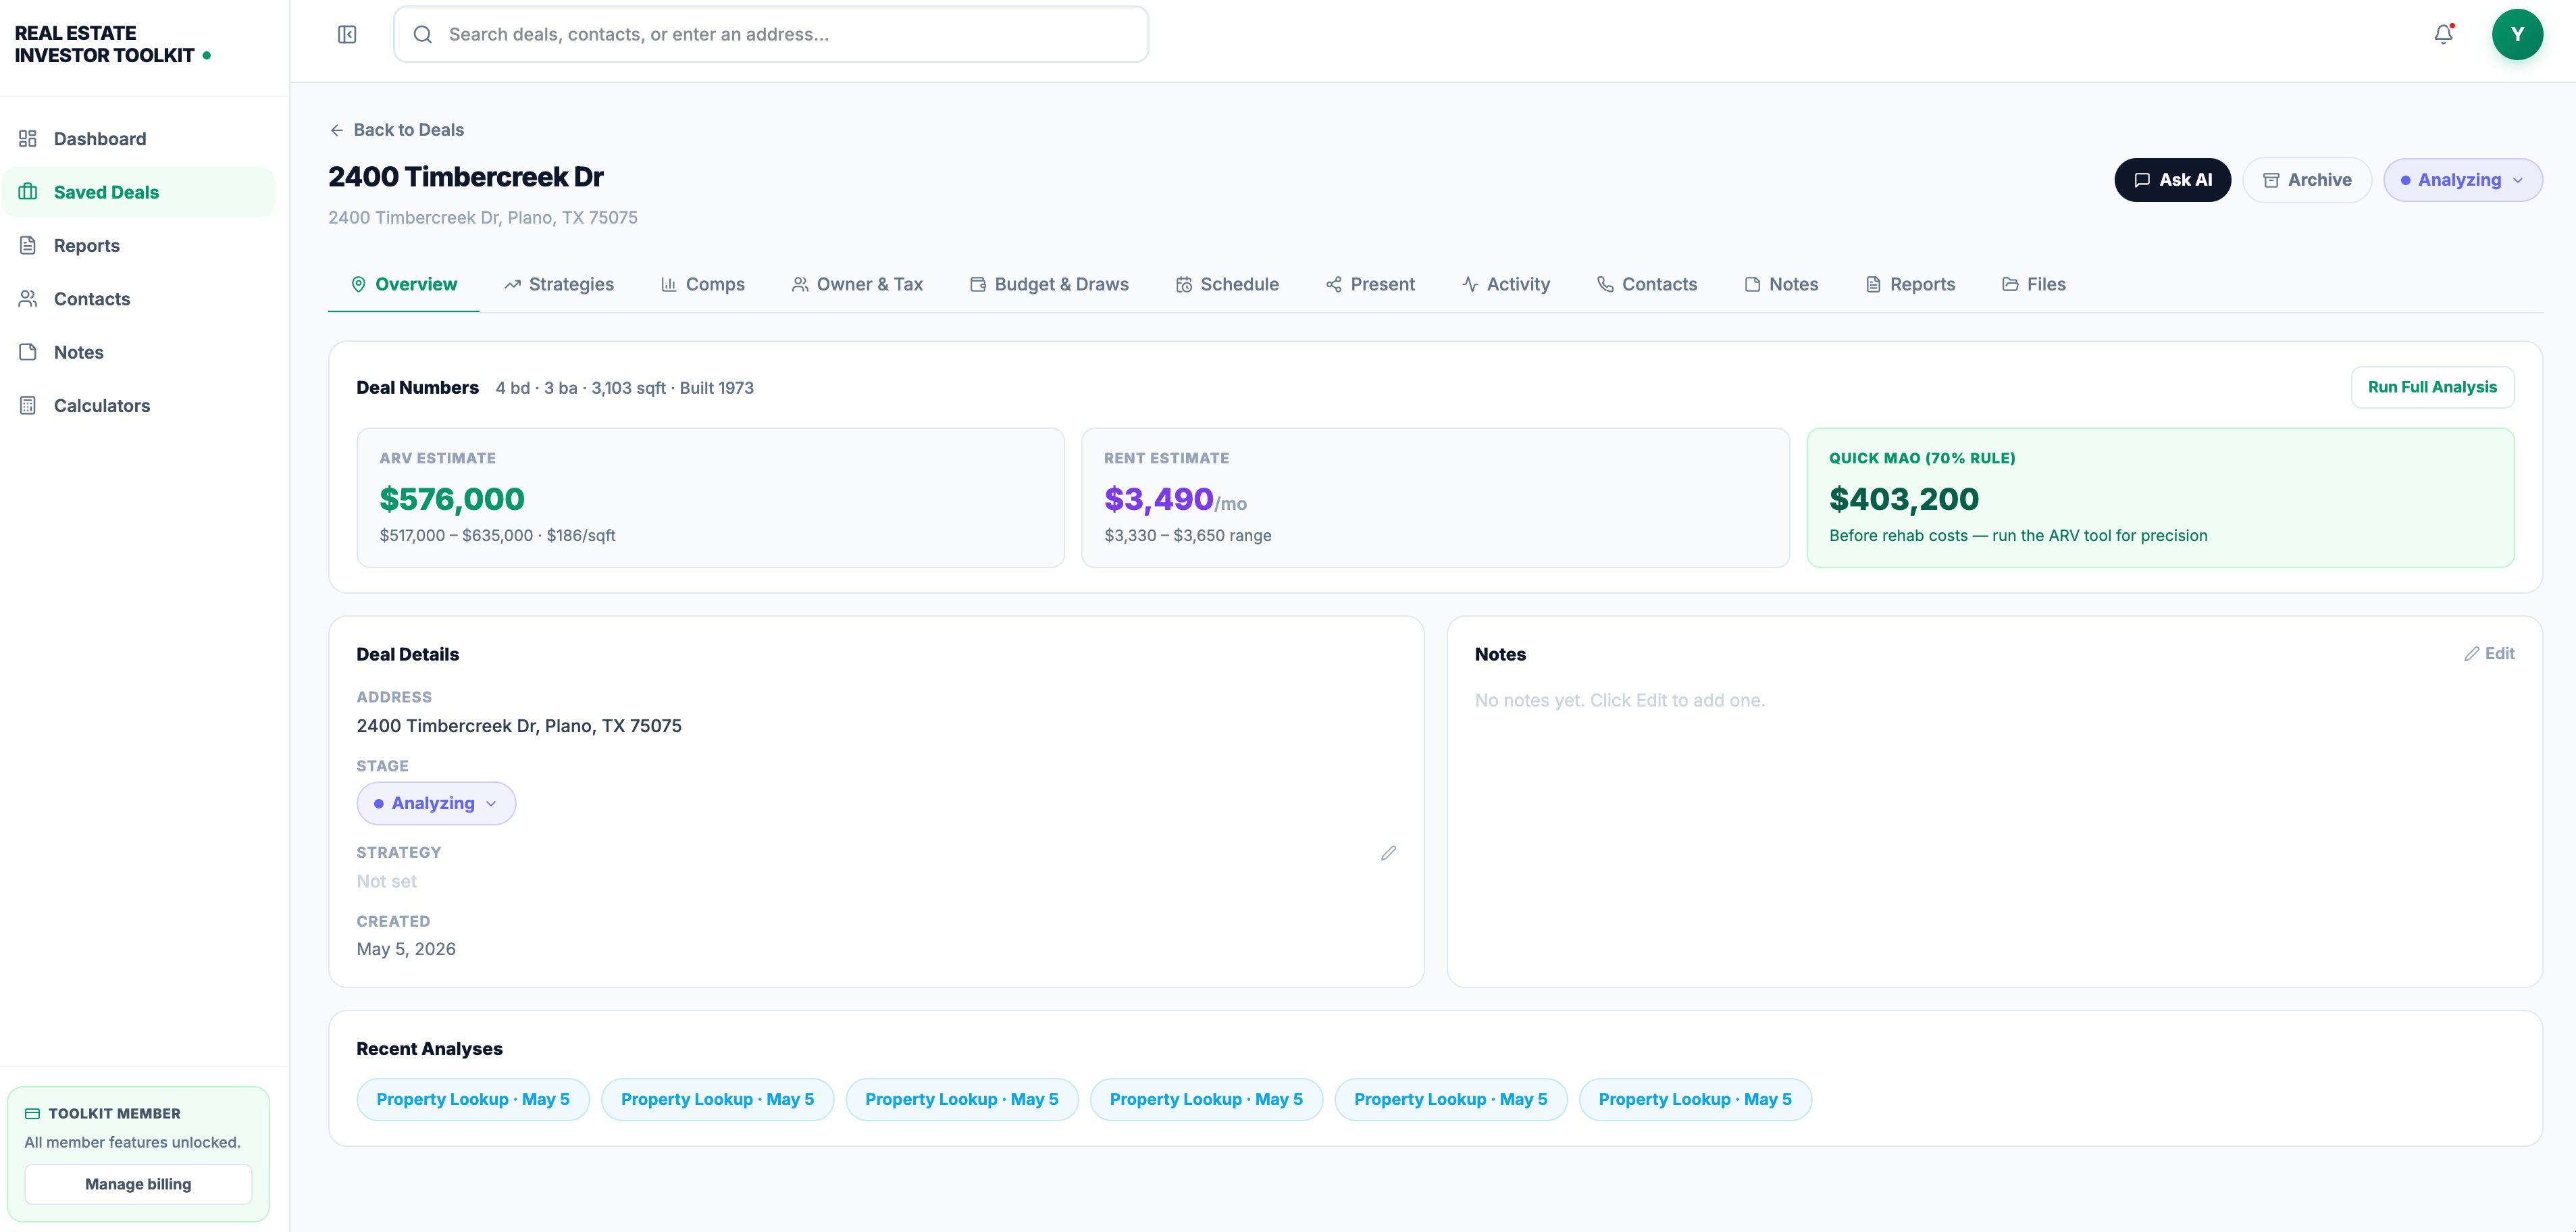The width and height of the screenshot is (2576, 1232).
Task: Click the Toolkit Member card icon
Action: [x=32, y=1113]
